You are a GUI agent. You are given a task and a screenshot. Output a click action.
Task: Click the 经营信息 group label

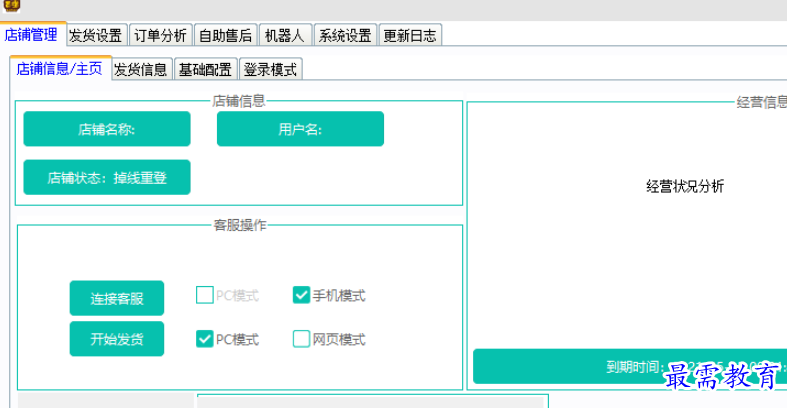(761, 102)
